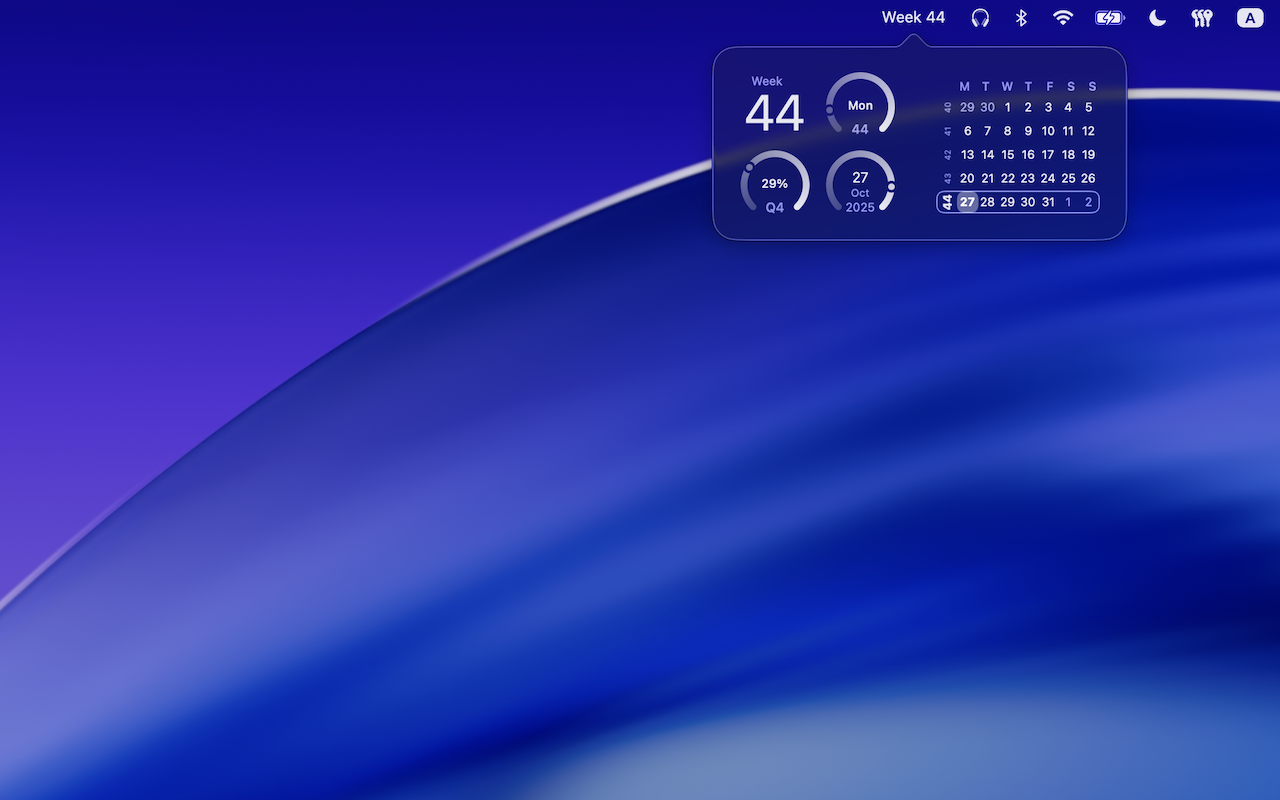Click the Monday column header M

[x=965, y=87]
